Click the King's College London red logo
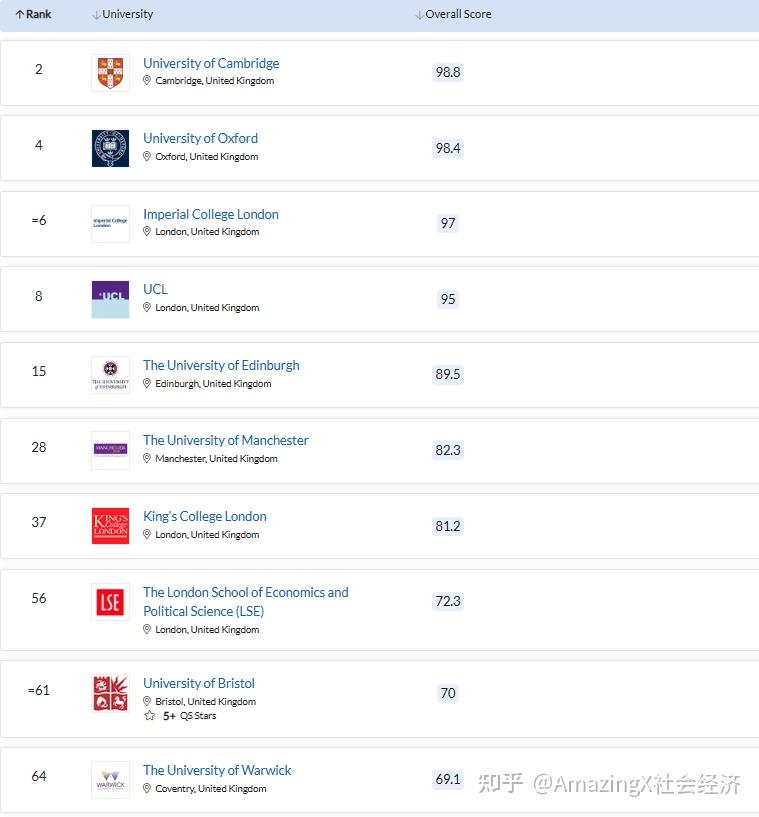The height and width of the screenshot is (817, 759). click(110, 526)
